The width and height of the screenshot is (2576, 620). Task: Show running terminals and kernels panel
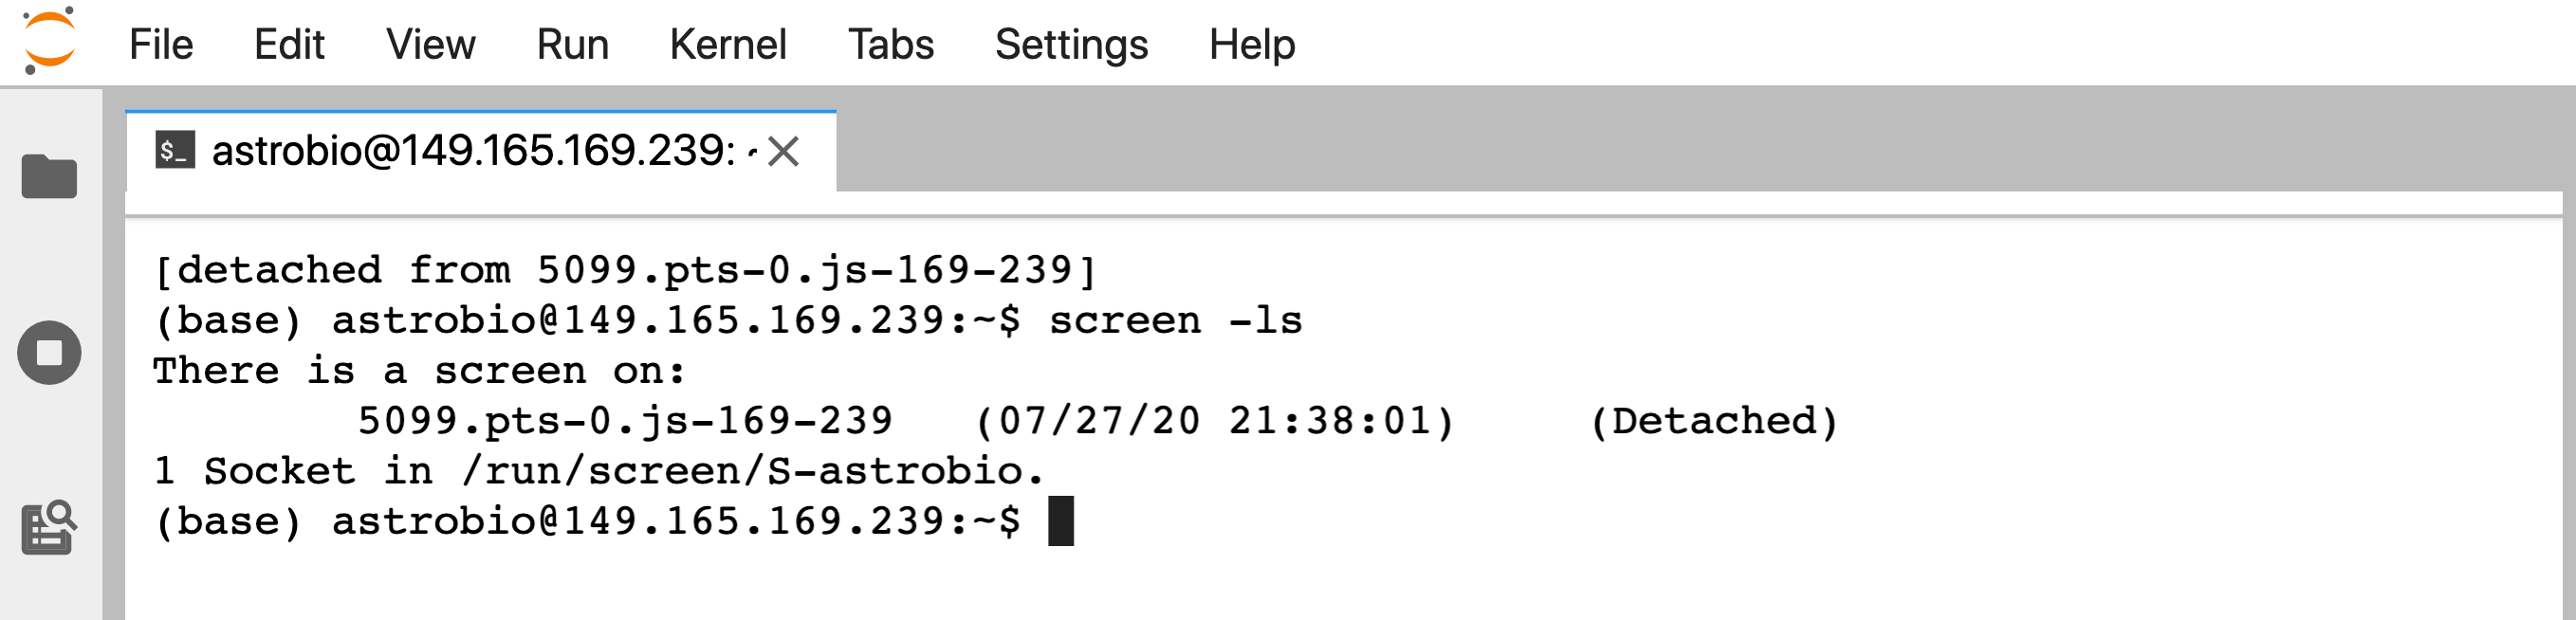click(49, 353)
